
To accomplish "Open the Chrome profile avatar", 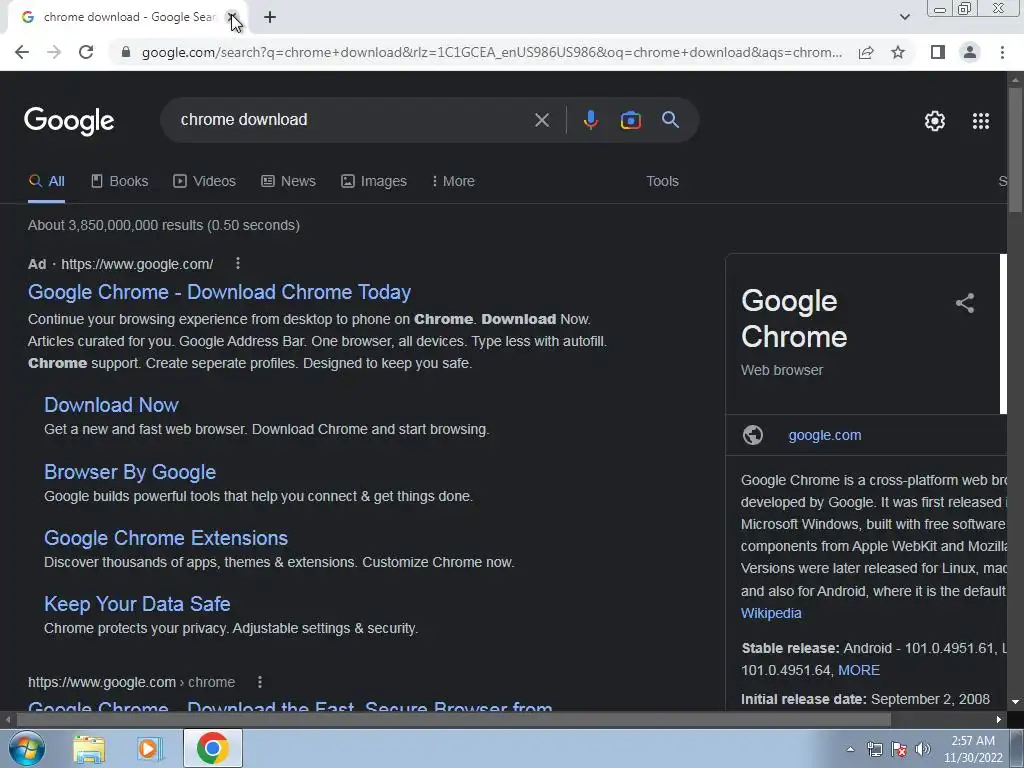I will 970,52.
